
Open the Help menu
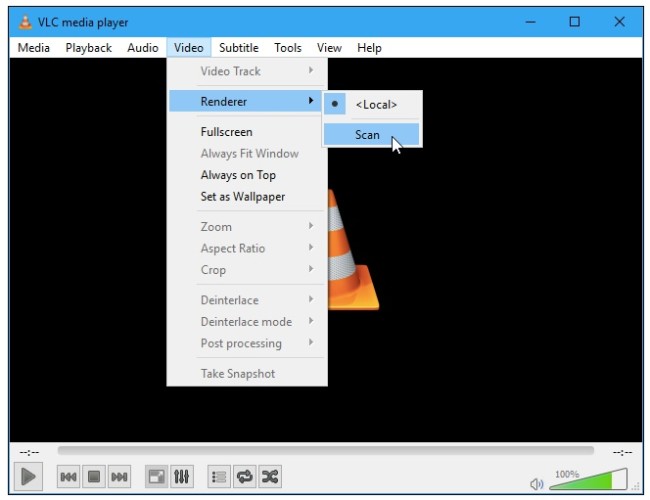point(369,48)
